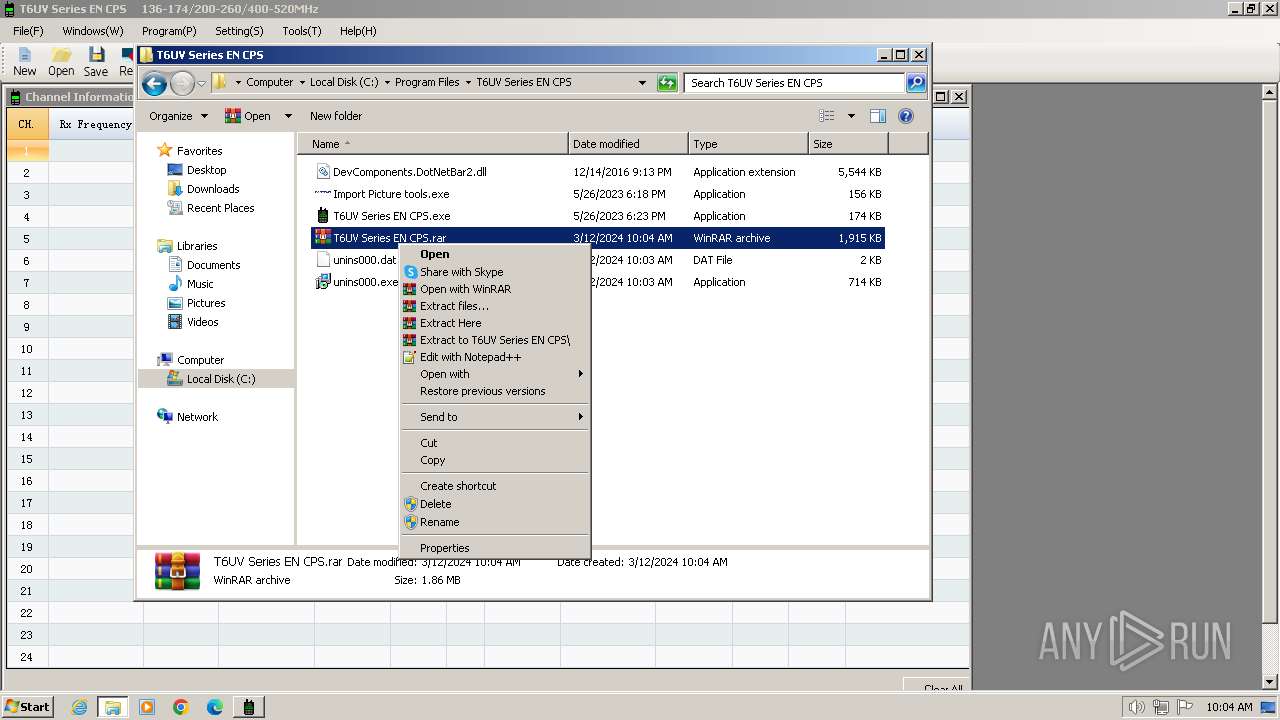
Task: Select Create shortcut
Action: coord(494,486)
